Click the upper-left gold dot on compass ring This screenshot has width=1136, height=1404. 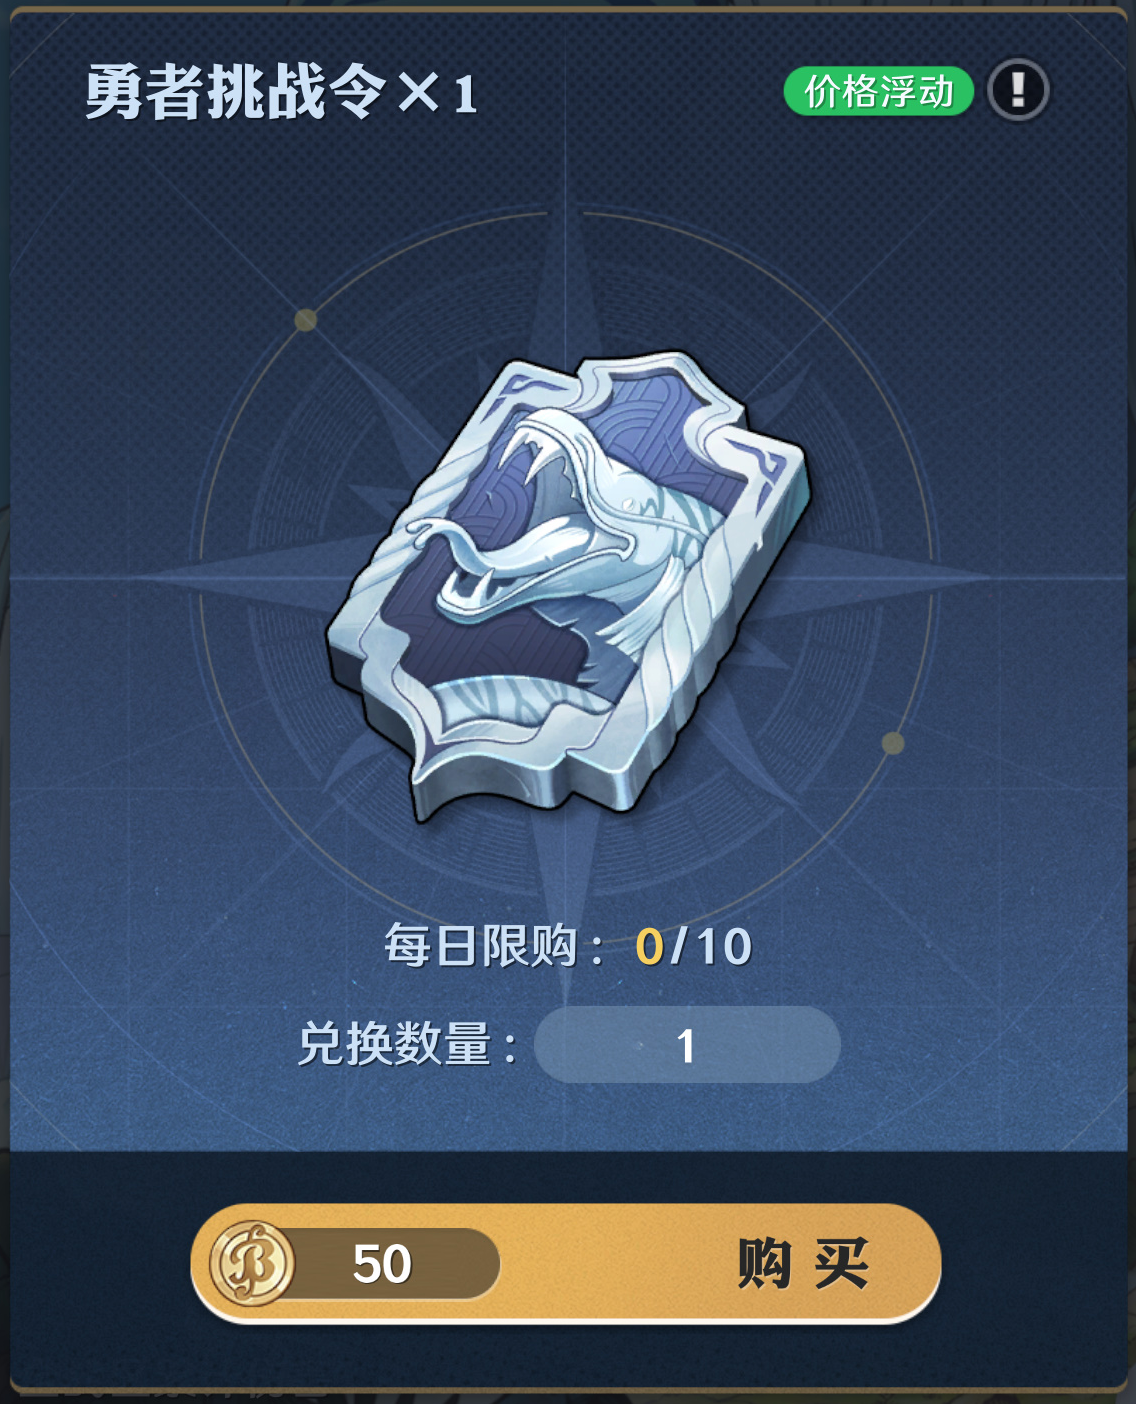tap(305, 319)
